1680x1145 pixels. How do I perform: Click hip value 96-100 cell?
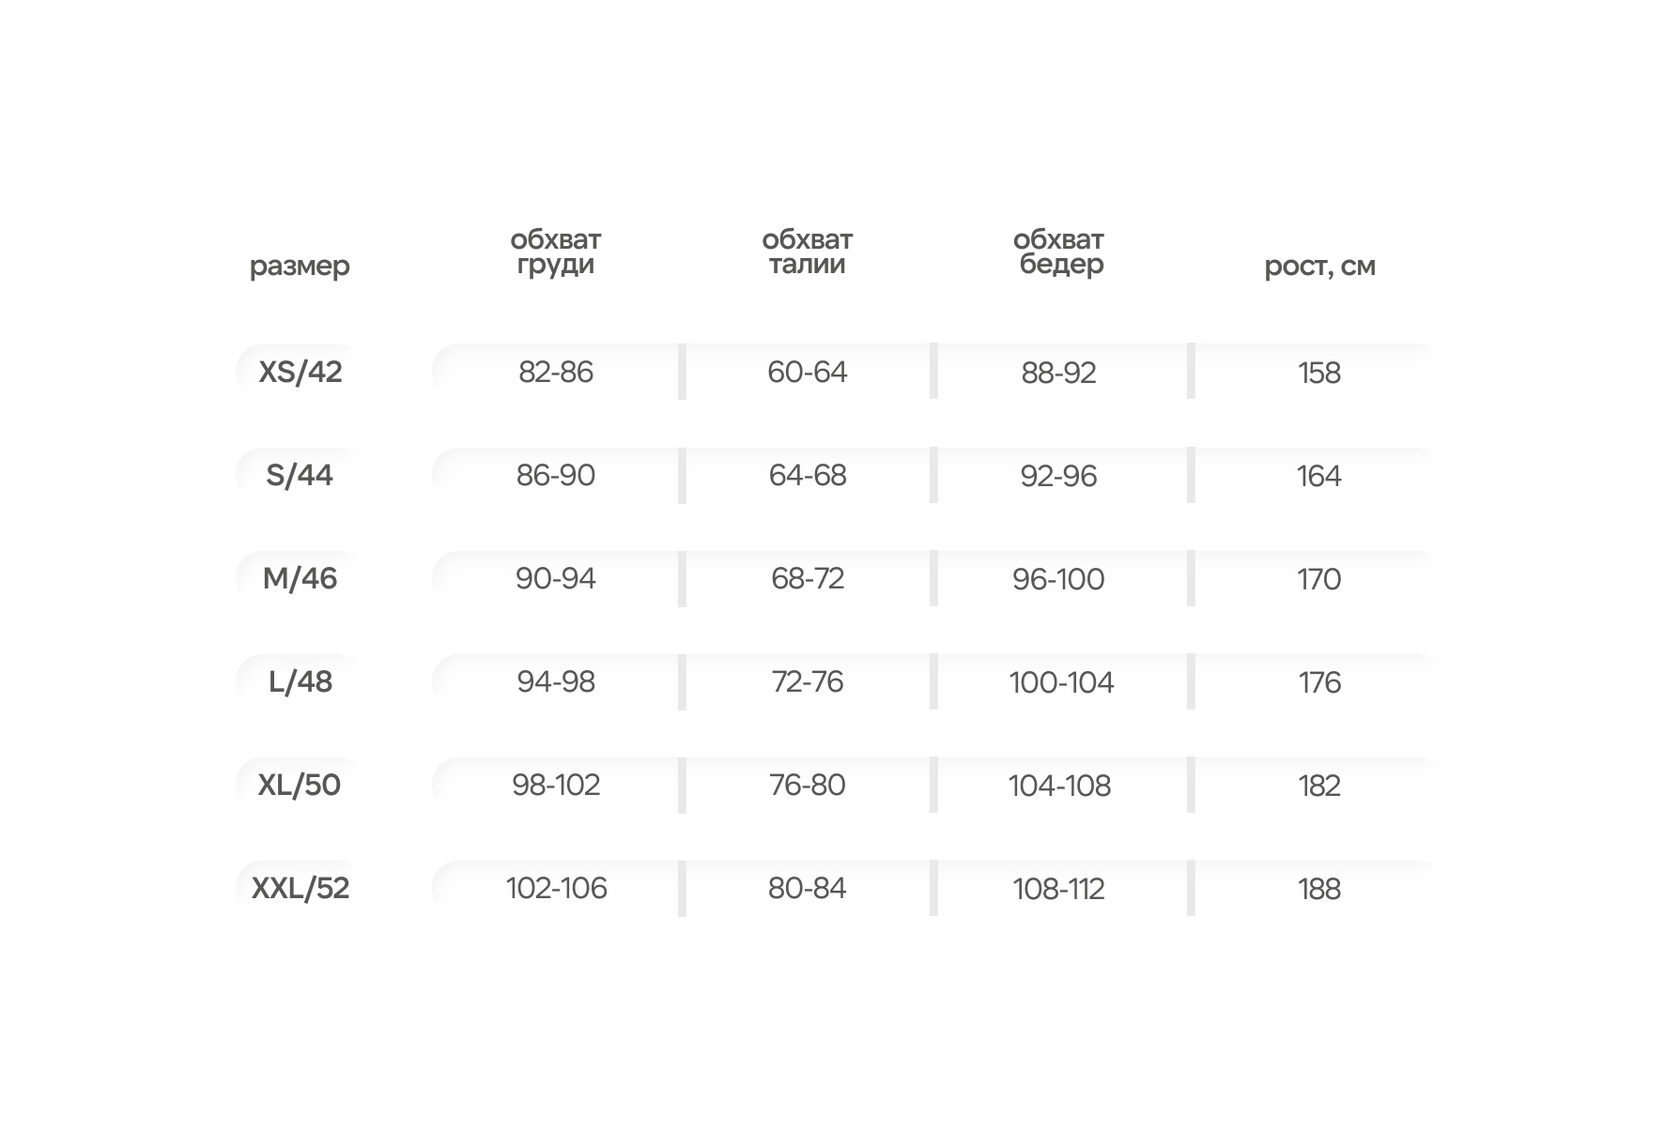pos(1058,579)
